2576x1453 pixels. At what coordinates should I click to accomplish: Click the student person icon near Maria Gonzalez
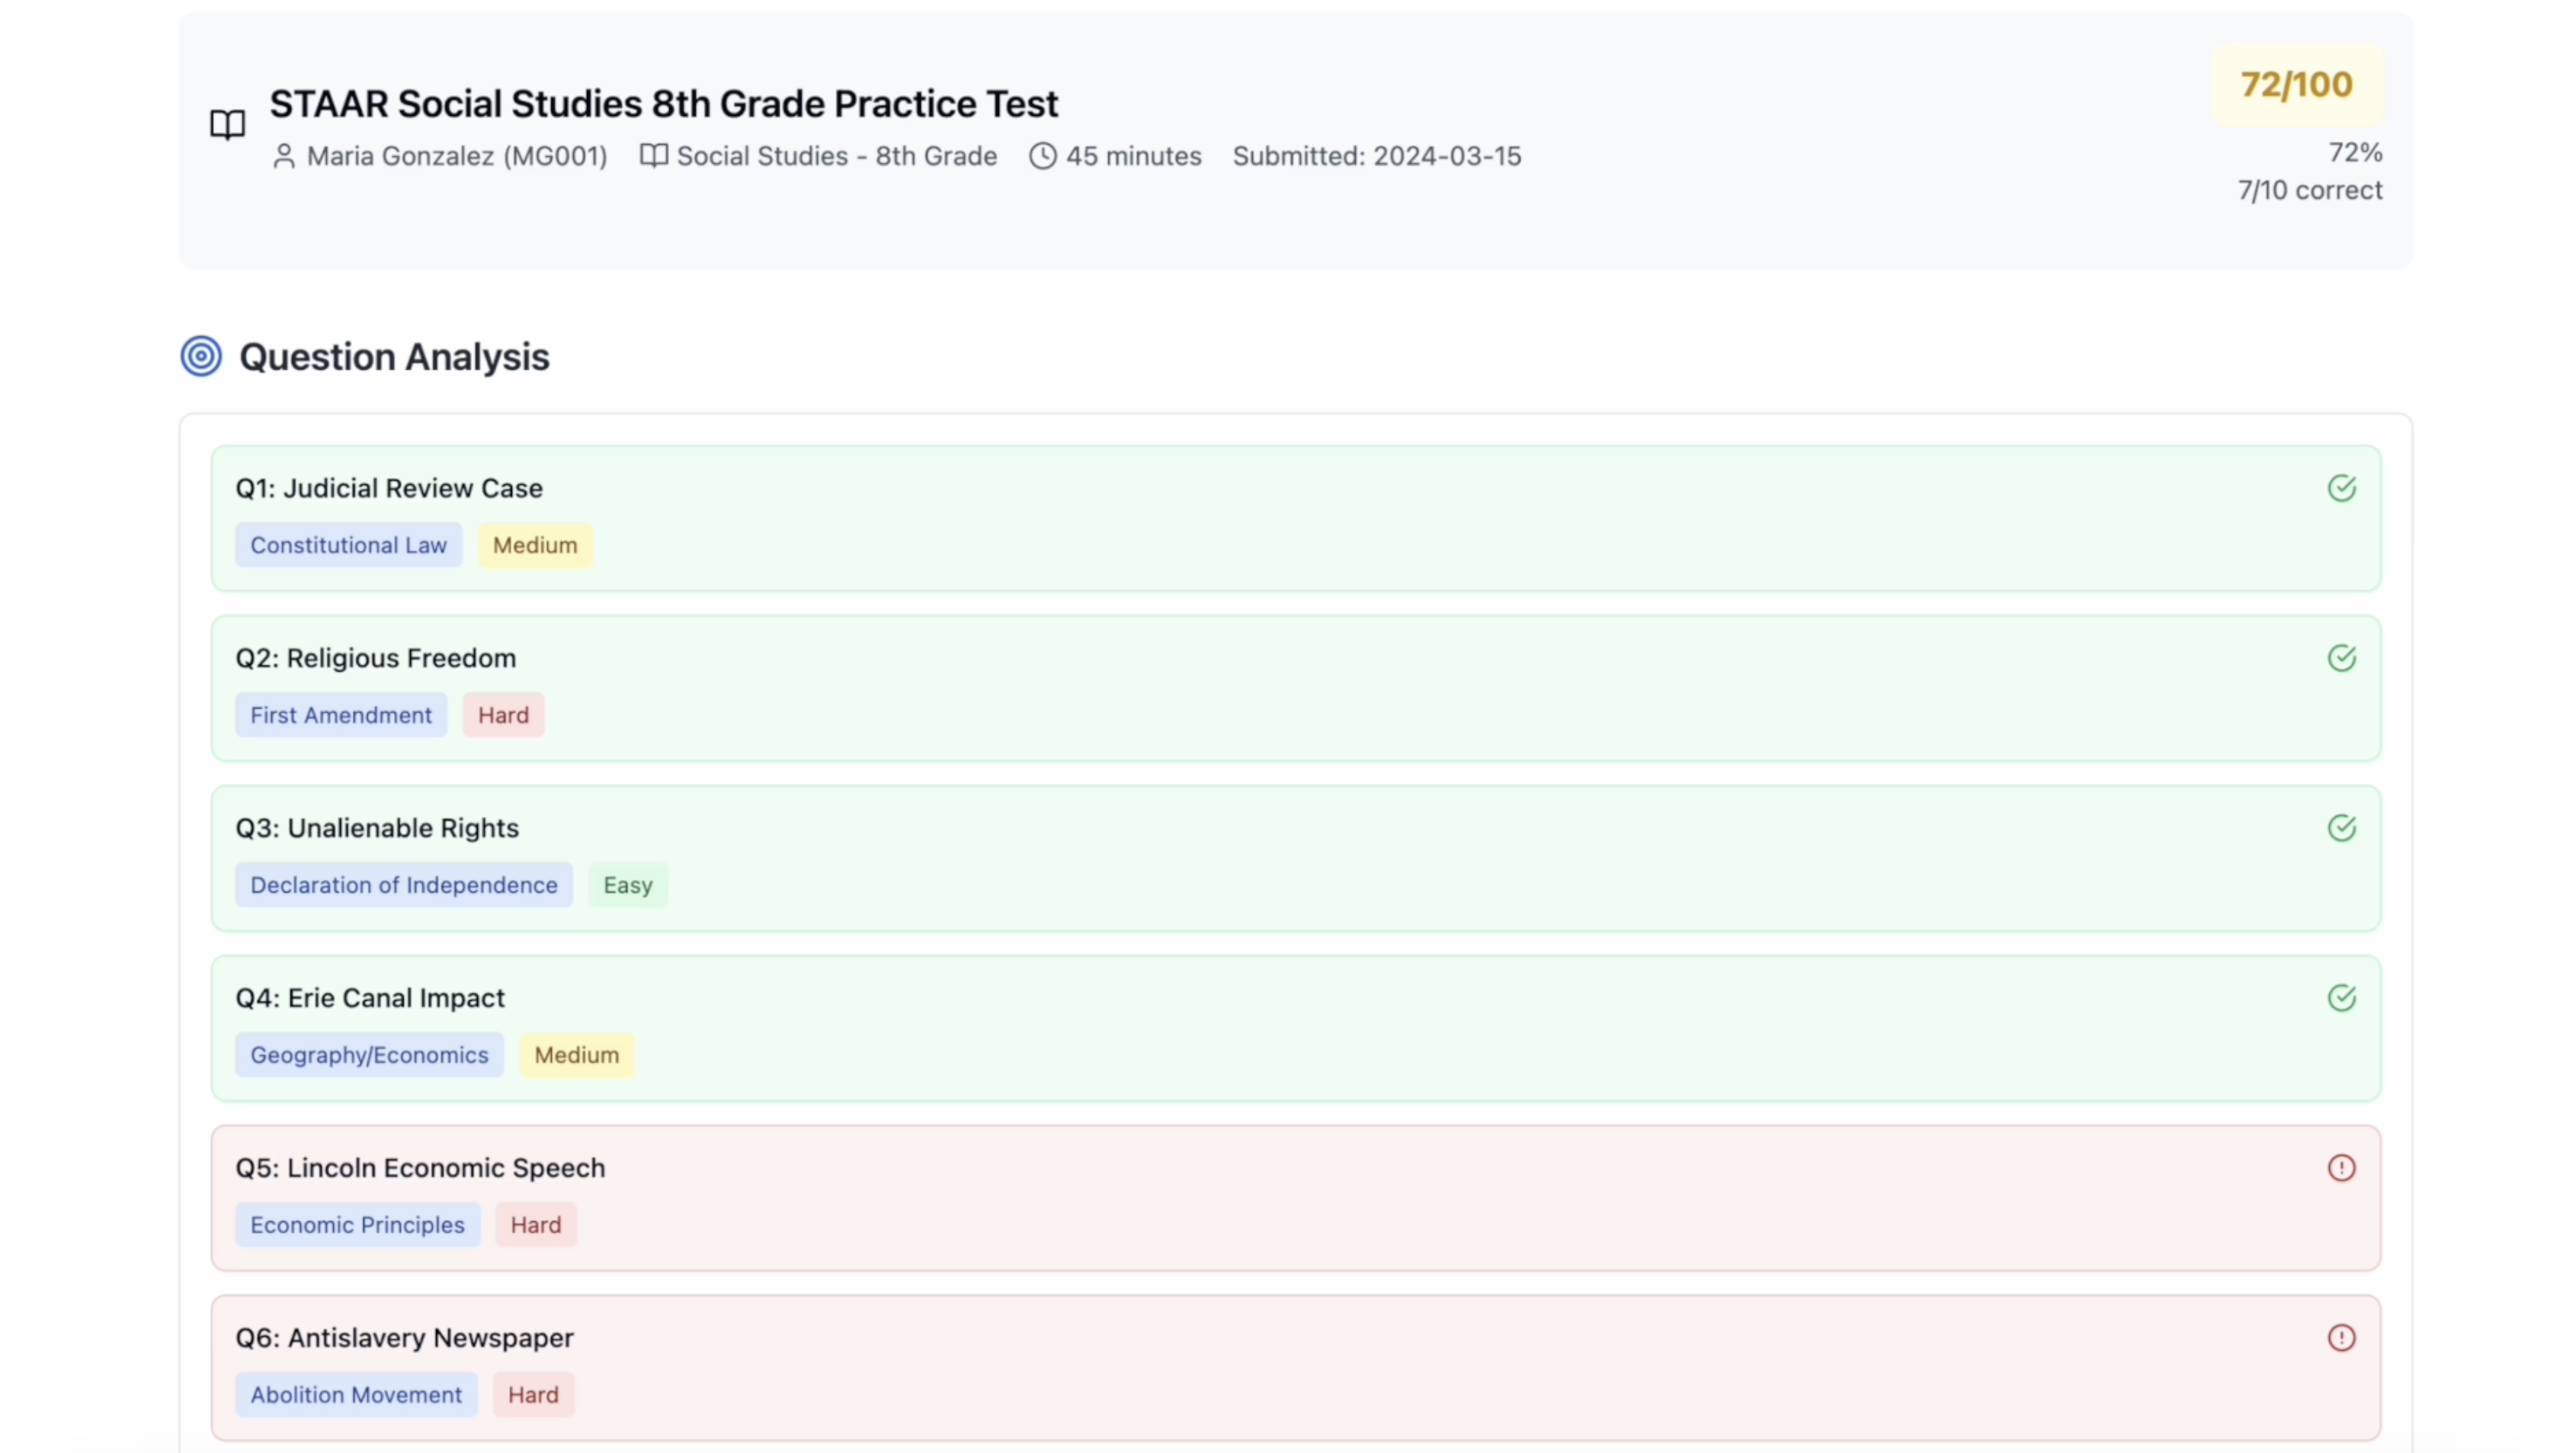click(x=284, y=156)
